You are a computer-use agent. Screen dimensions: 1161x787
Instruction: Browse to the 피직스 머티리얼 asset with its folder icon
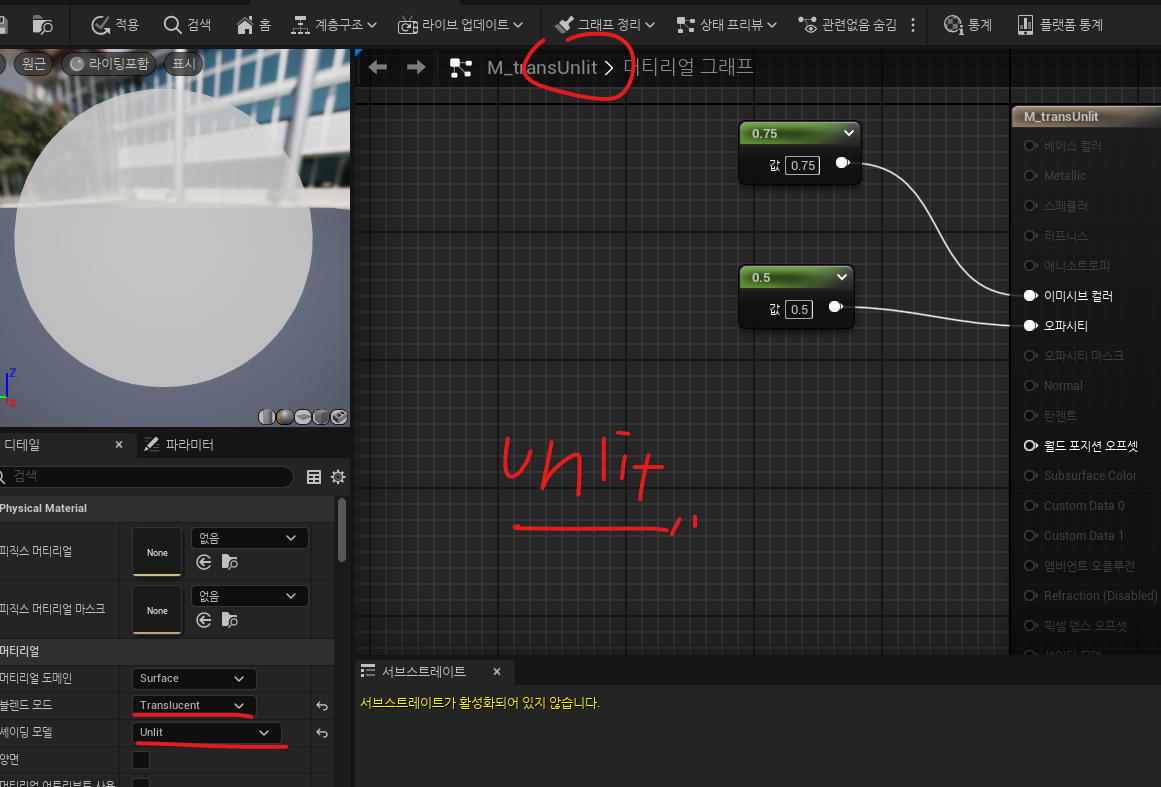coord(230,563)
